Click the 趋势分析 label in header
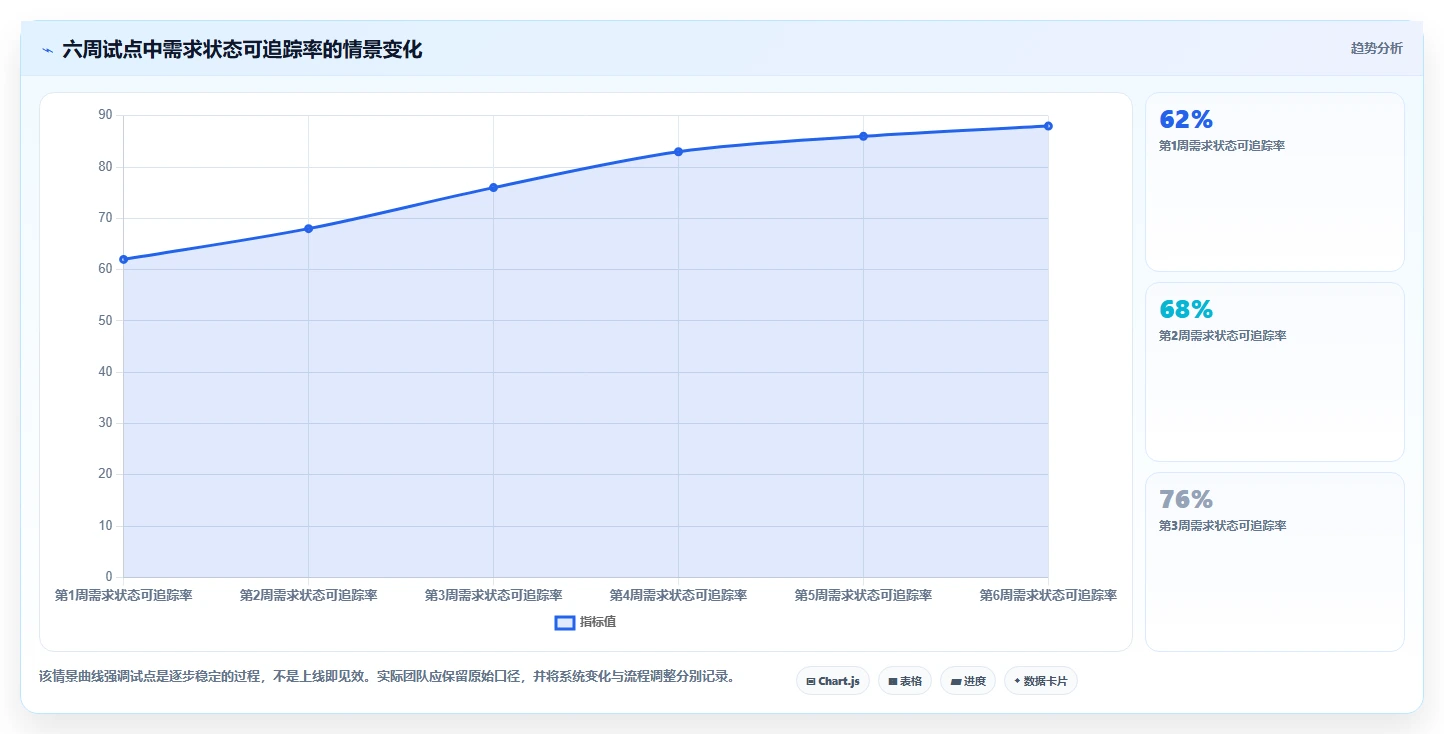Screen dimensions: 1444x734 1377,48
